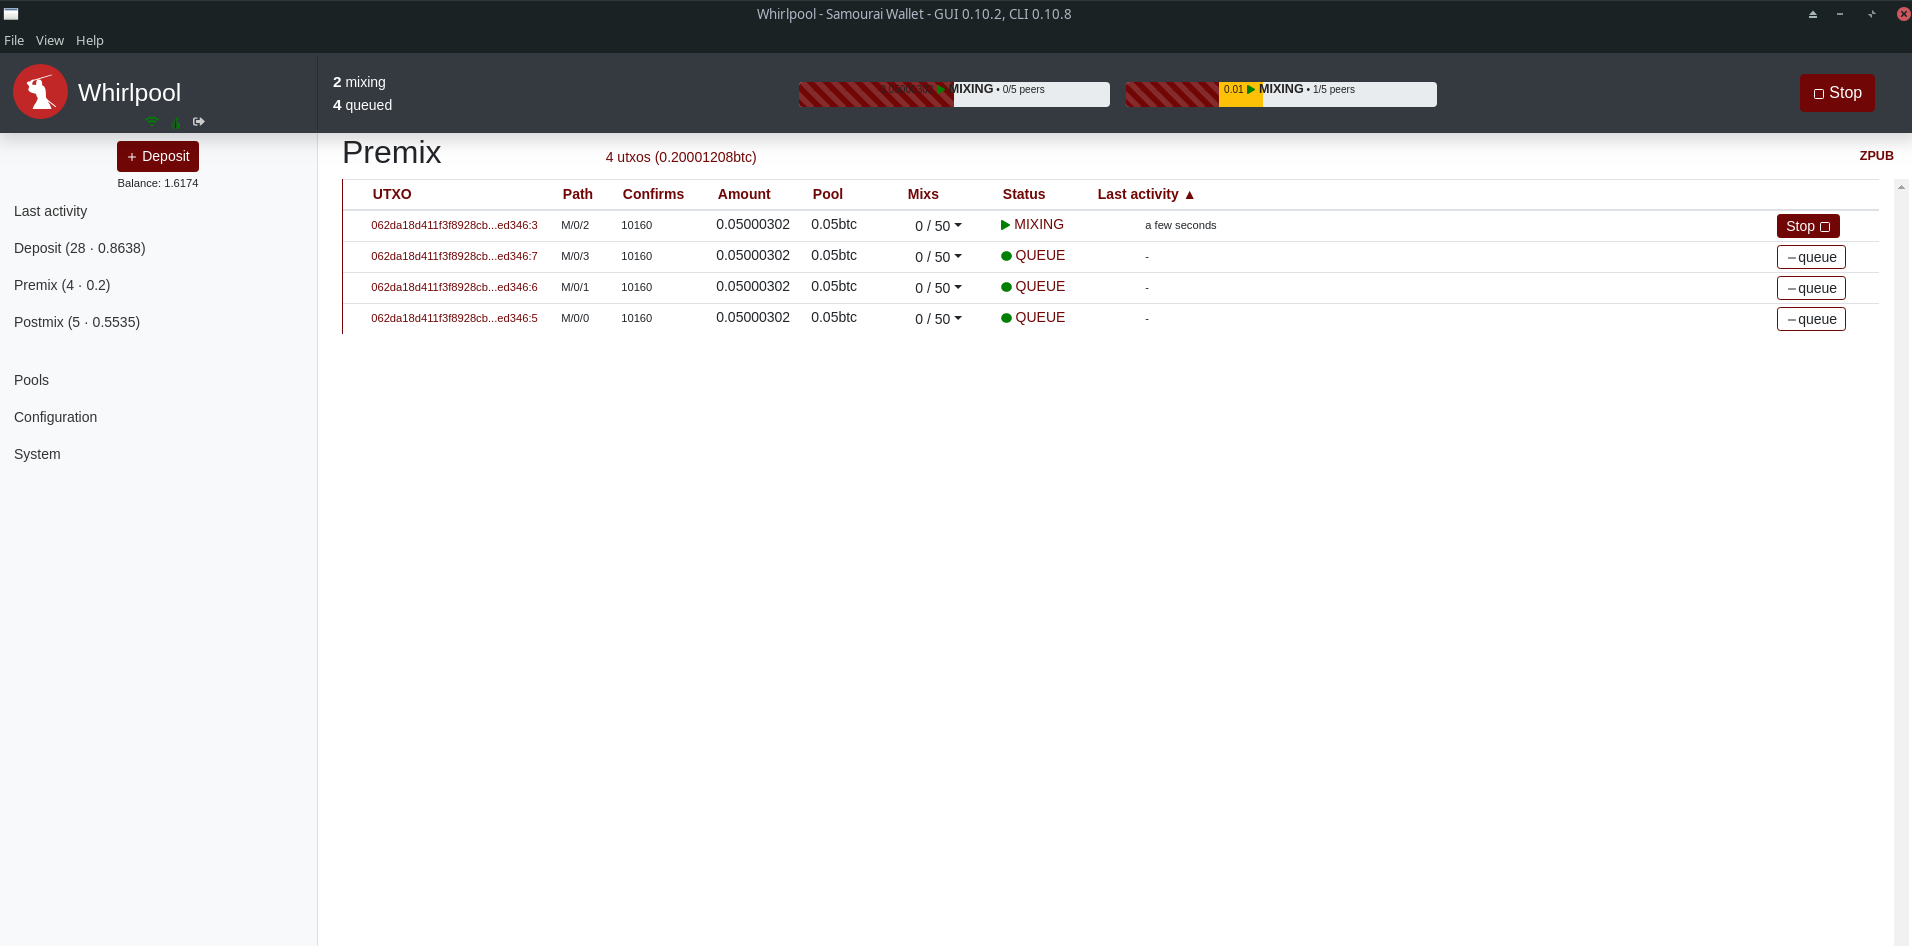Click the QUEUE status of ed346:5
The image size is (1912, 946).
pyautogui.click(x=1033, y=318)
